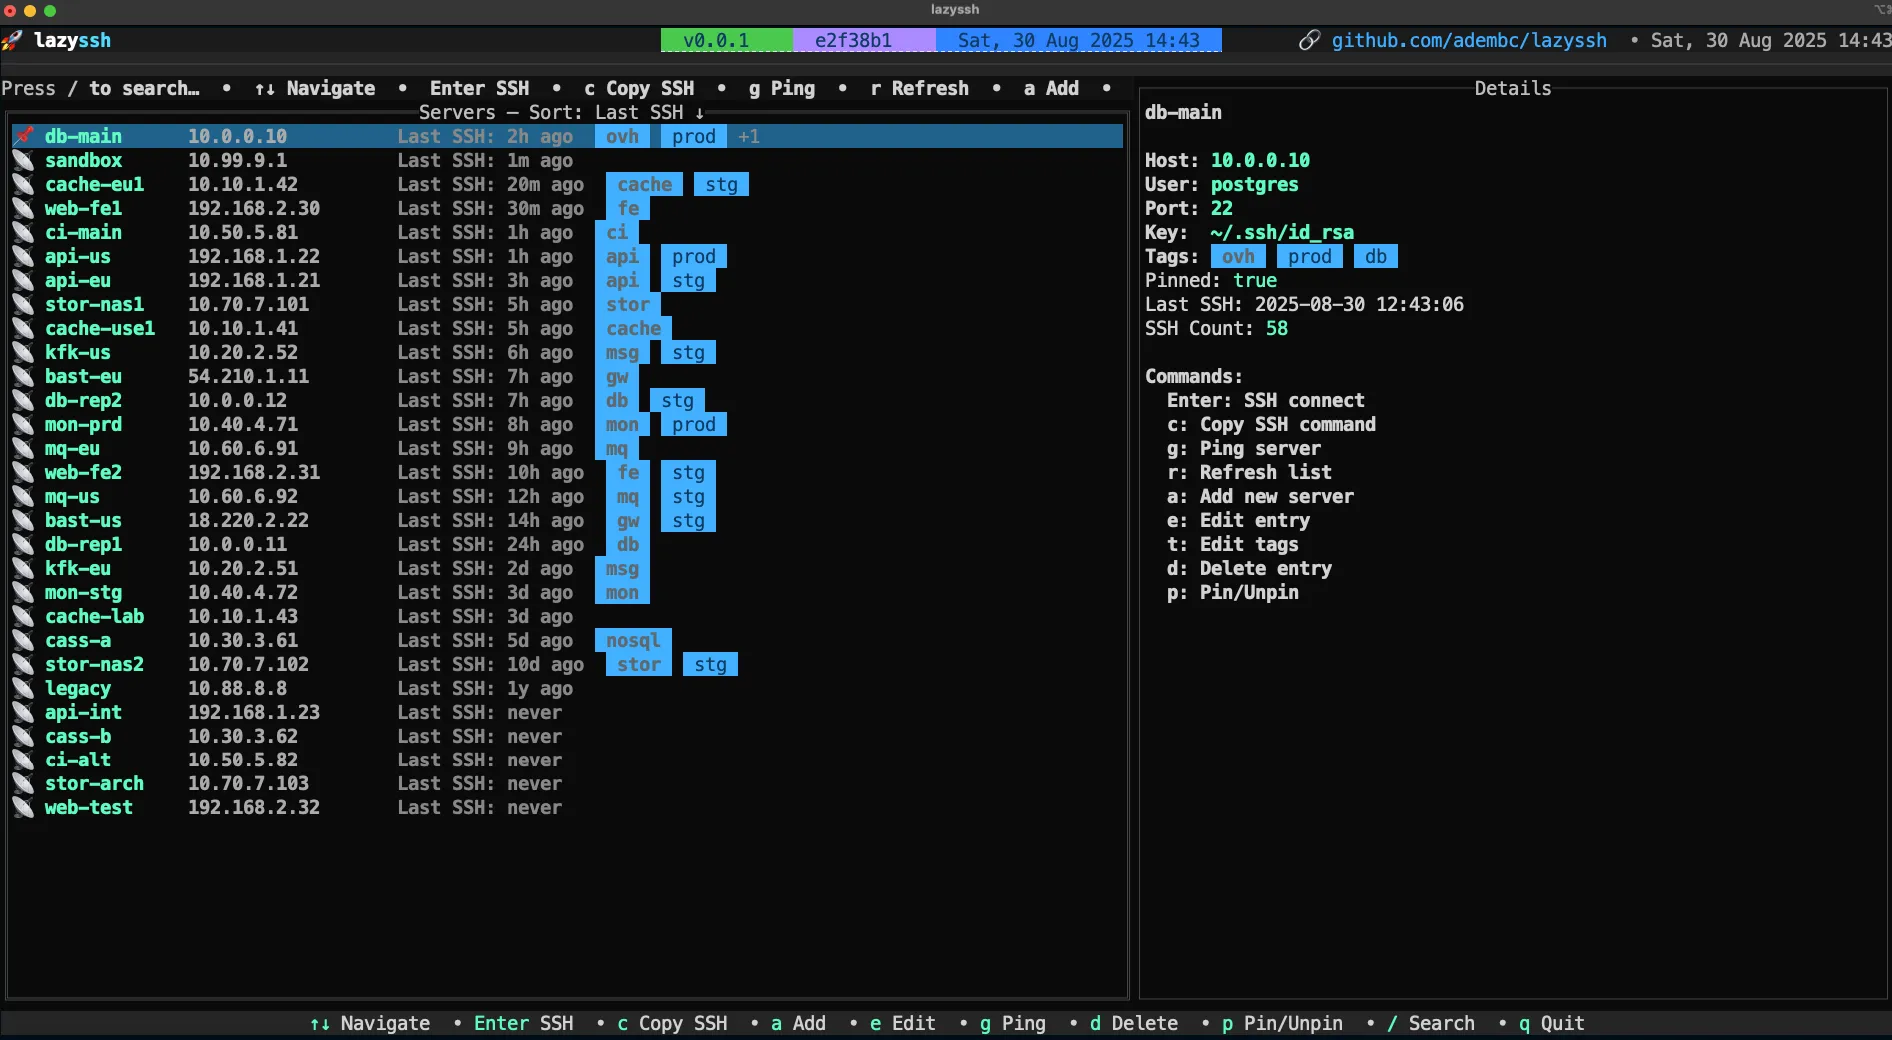The width and height of the screenshot is (1892, 1040).
Task: Click the server icon beside legacy
Action: coord(23,688)
